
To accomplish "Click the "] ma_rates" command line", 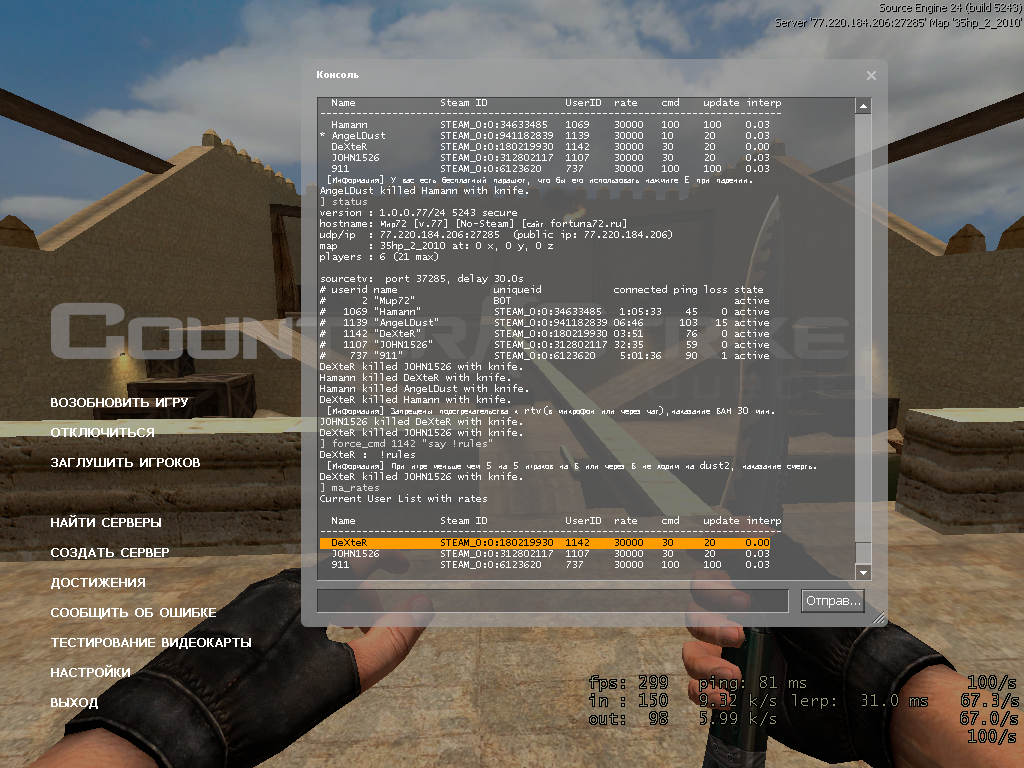I will pyautogui.click(x=349, y=488).
